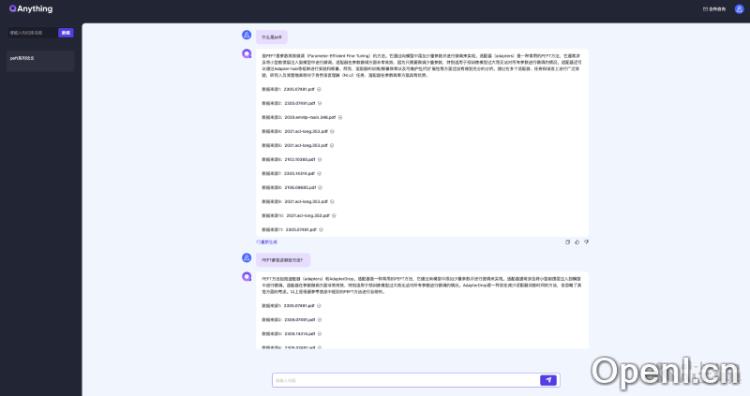Click the purple new-chat button in the sidebar
This screenshot has width=750, height=396.
(x=66, y=33)
